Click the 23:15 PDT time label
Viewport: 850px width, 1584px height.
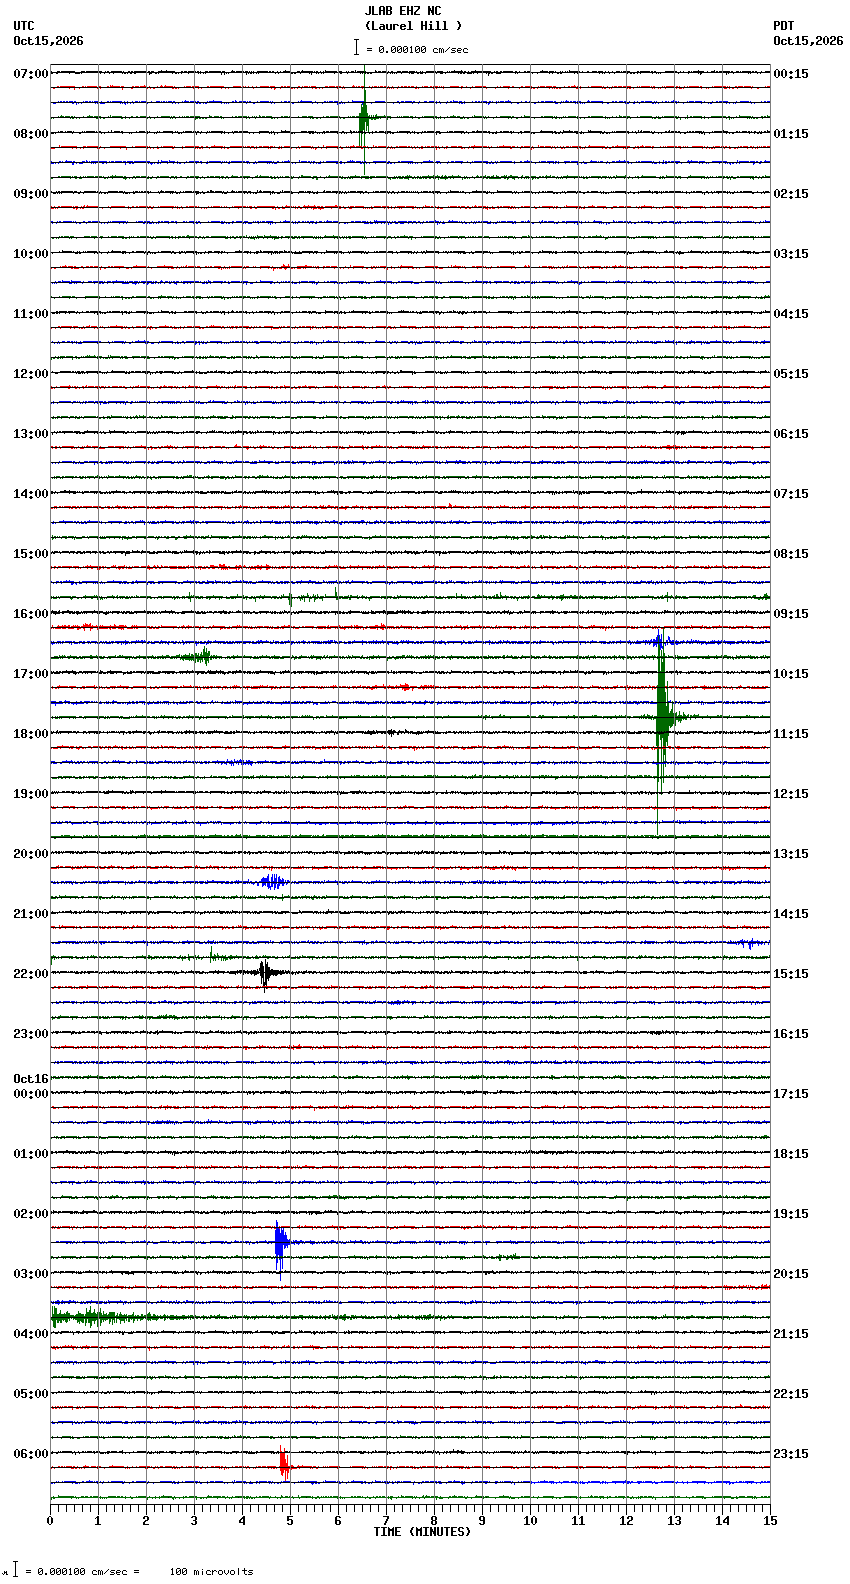pyautogui.click(x=791, y=1454)
